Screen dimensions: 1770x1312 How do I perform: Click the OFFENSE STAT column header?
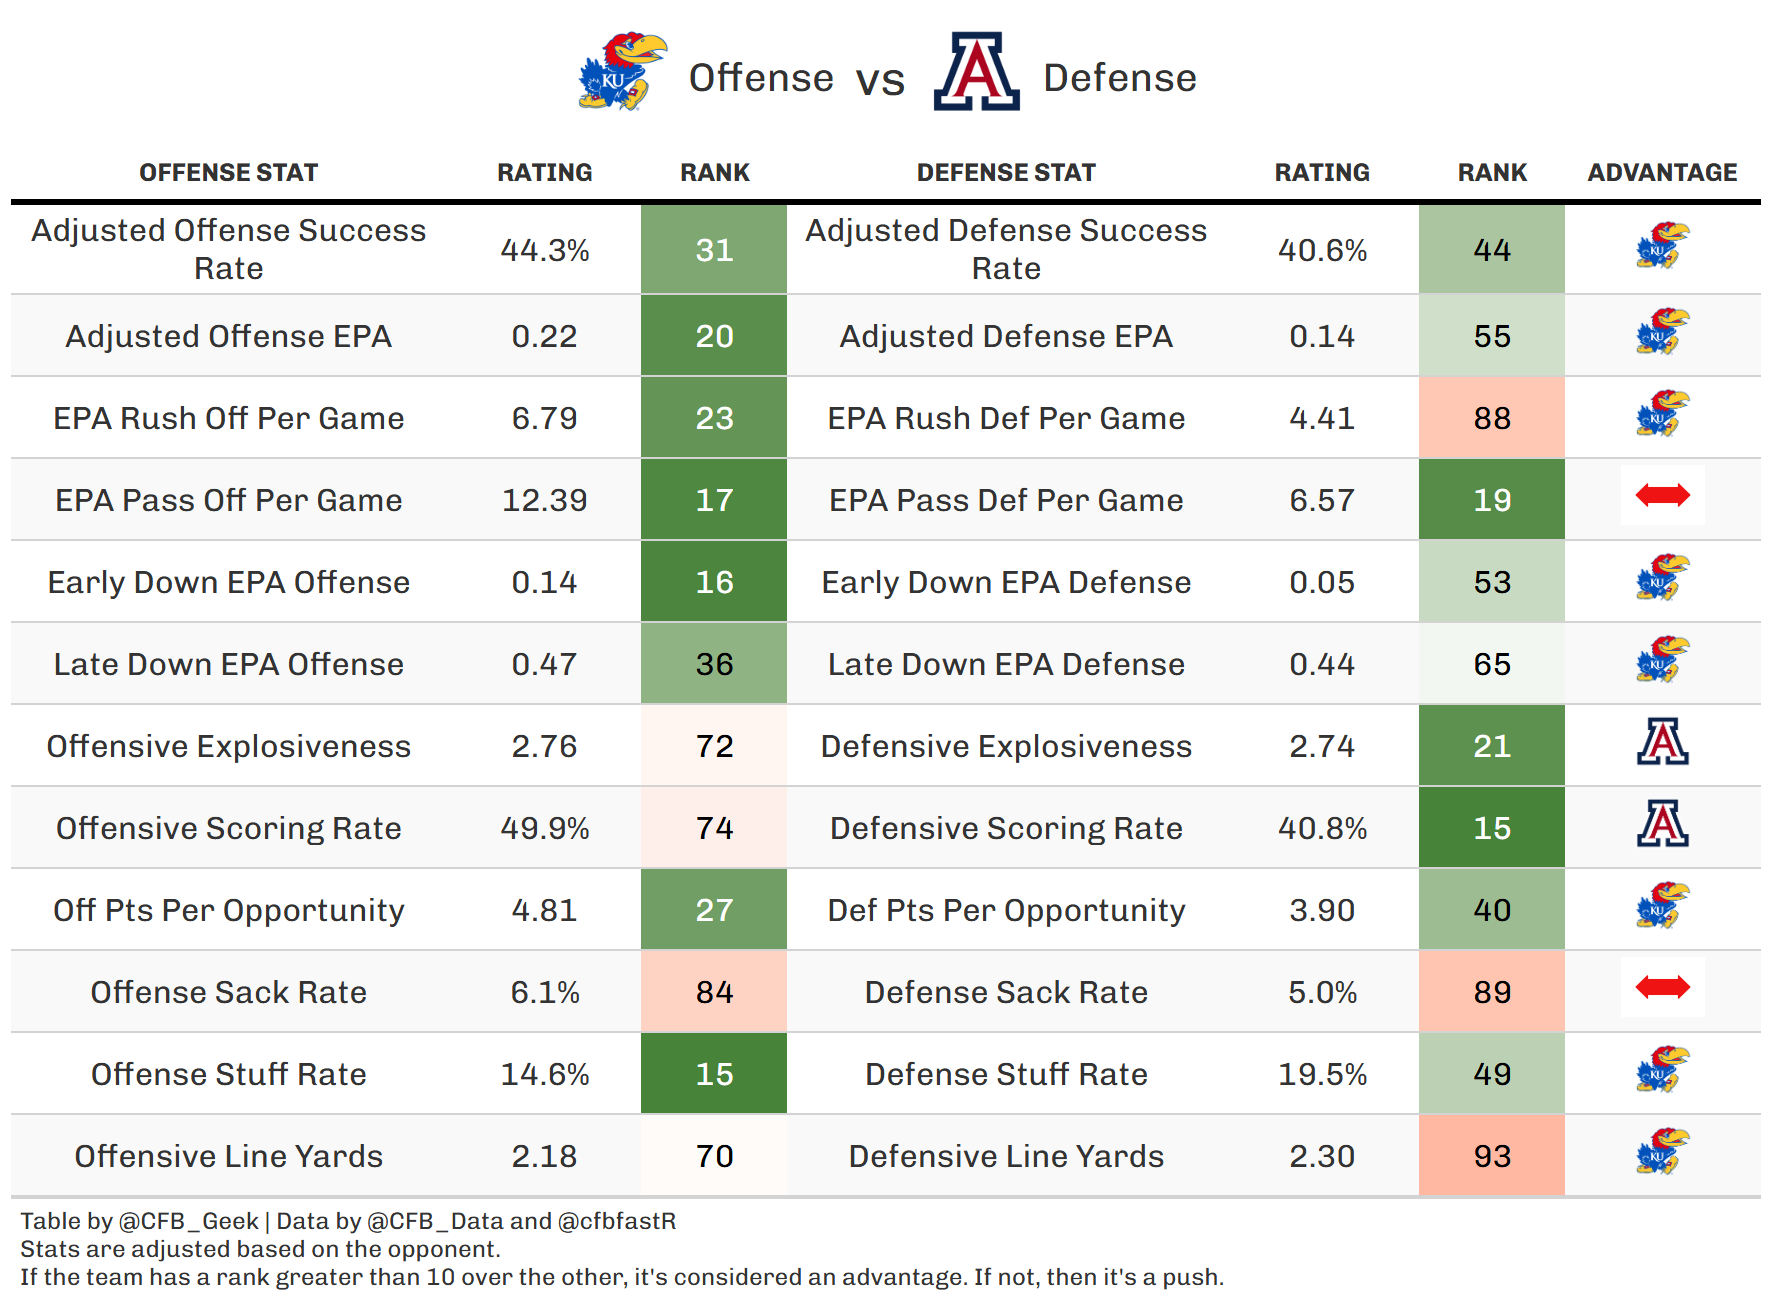coord(228,173)
